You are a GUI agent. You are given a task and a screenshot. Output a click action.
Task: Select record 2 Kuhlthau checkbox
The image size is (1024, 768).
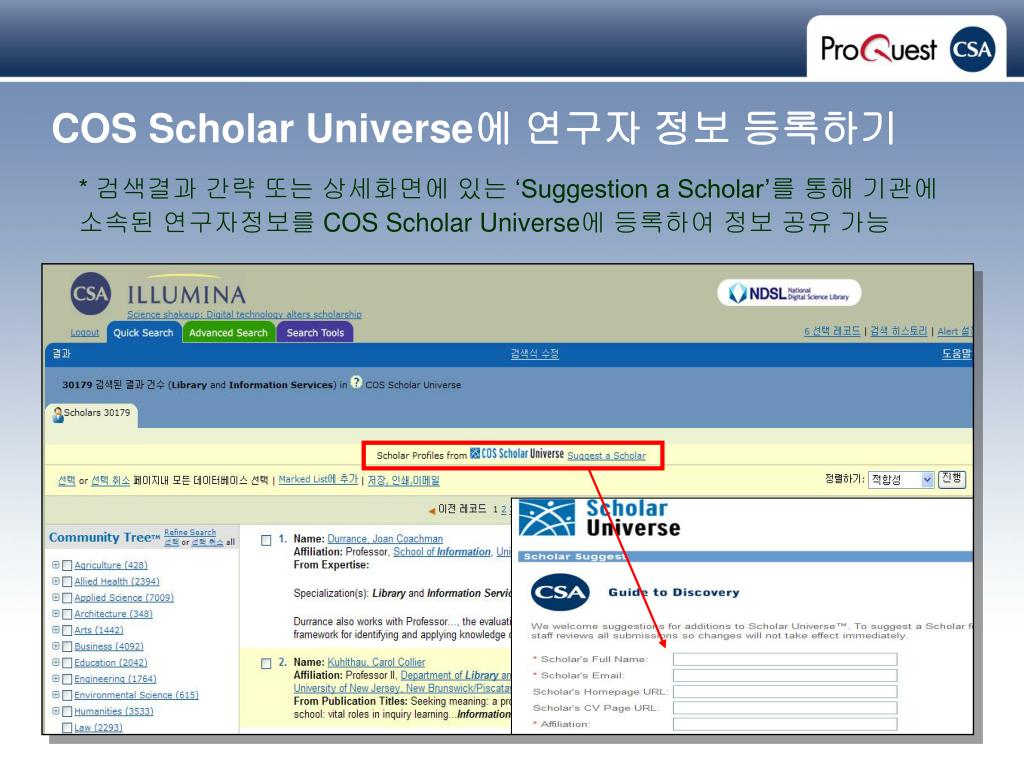[x=266, y=664]
